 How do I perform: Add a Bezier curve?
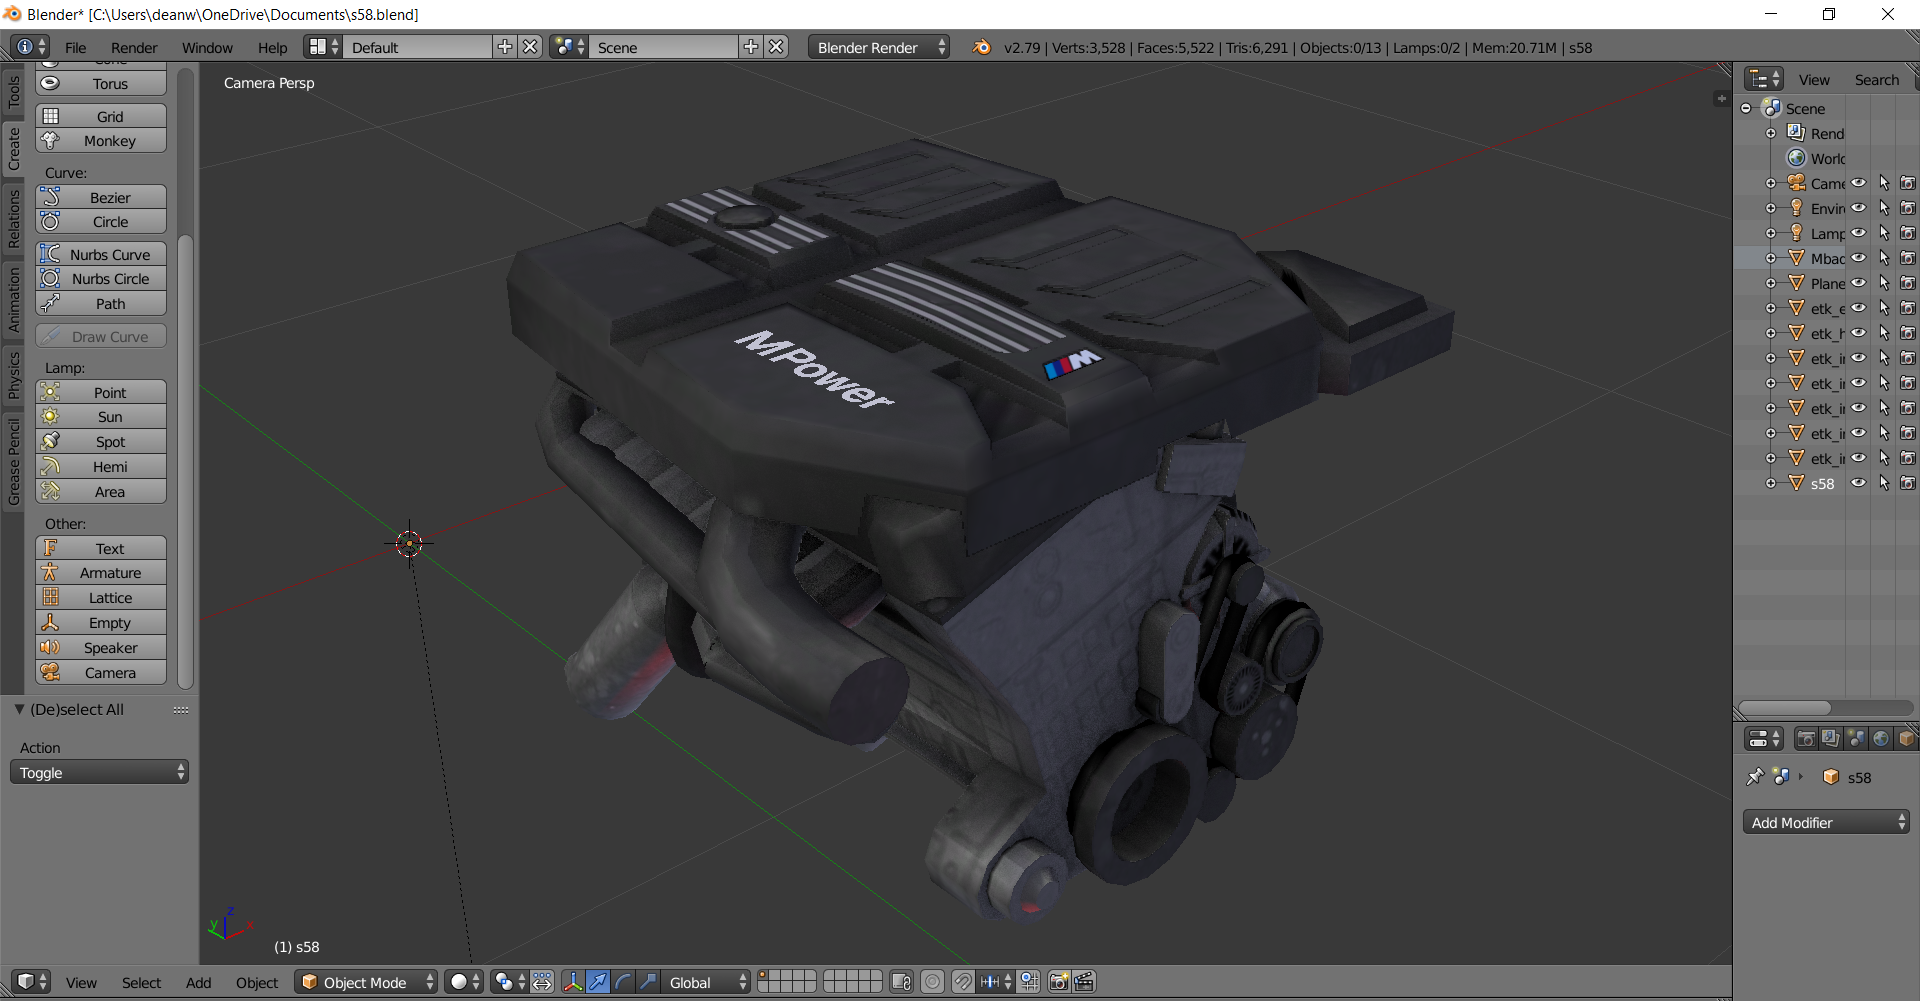tap(101, 198)
